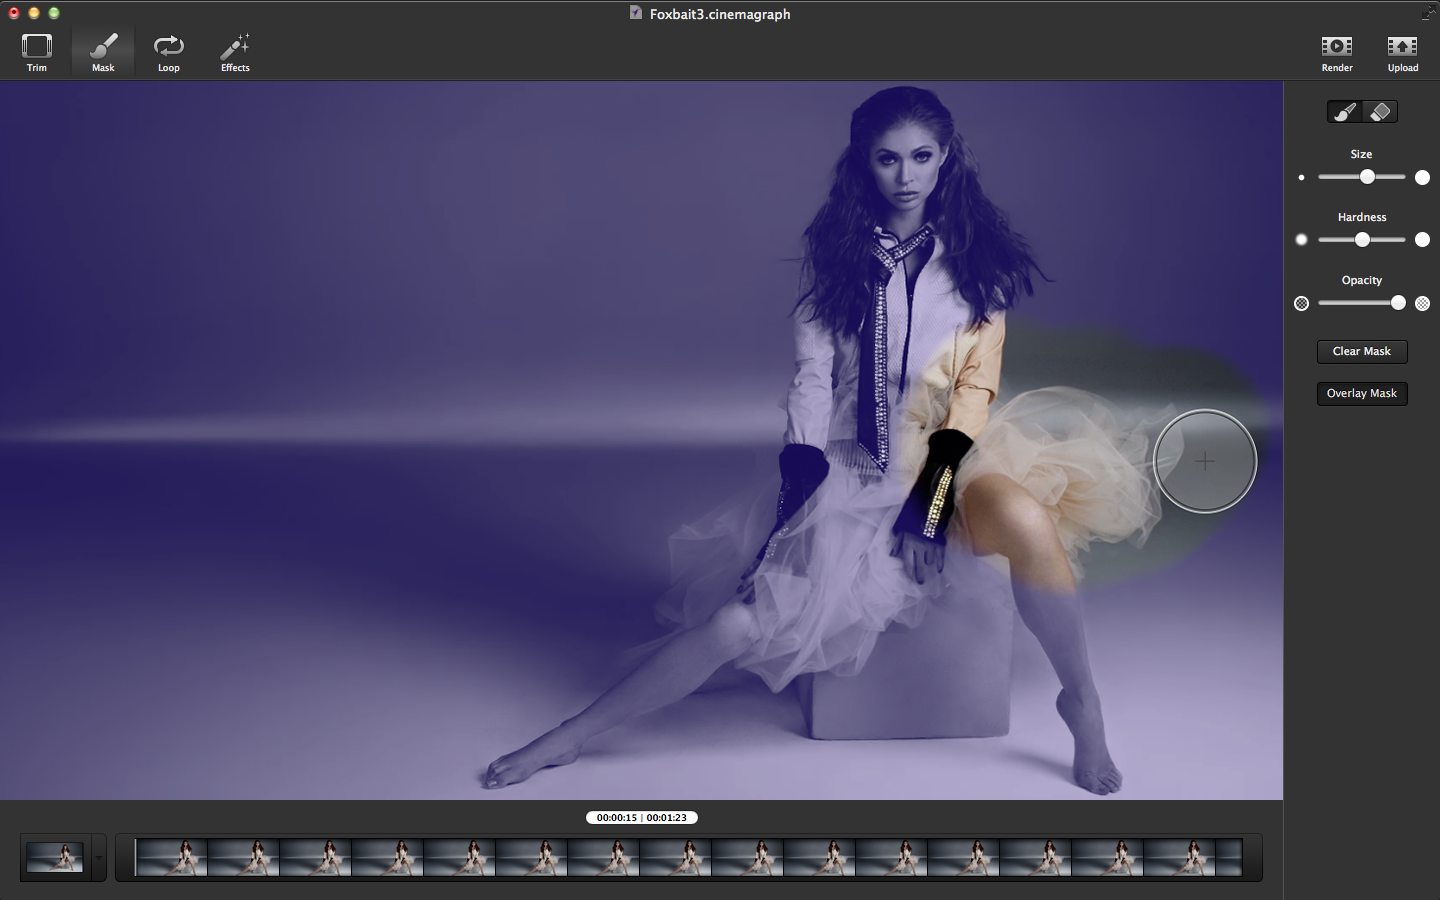Viewport: 1440px width, 900px height.
Task: Click the timeline playhead at filmstrip start
Action: coord(135,858)
